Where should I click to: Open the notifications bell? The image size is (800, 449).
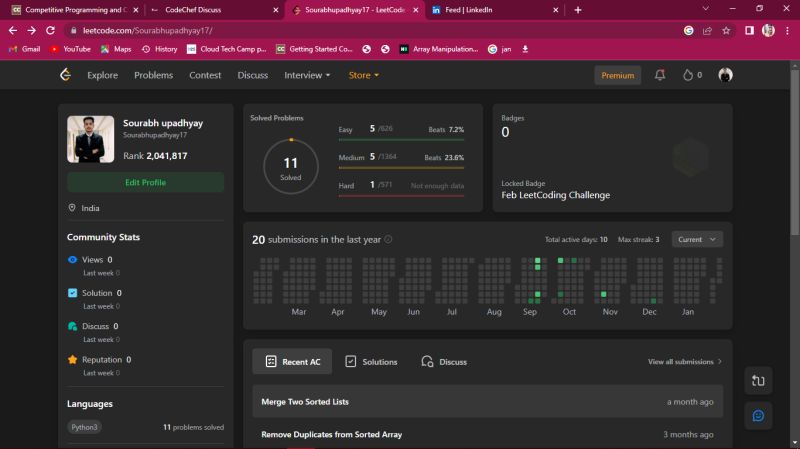pyautogui.click(x=660, y=75)
